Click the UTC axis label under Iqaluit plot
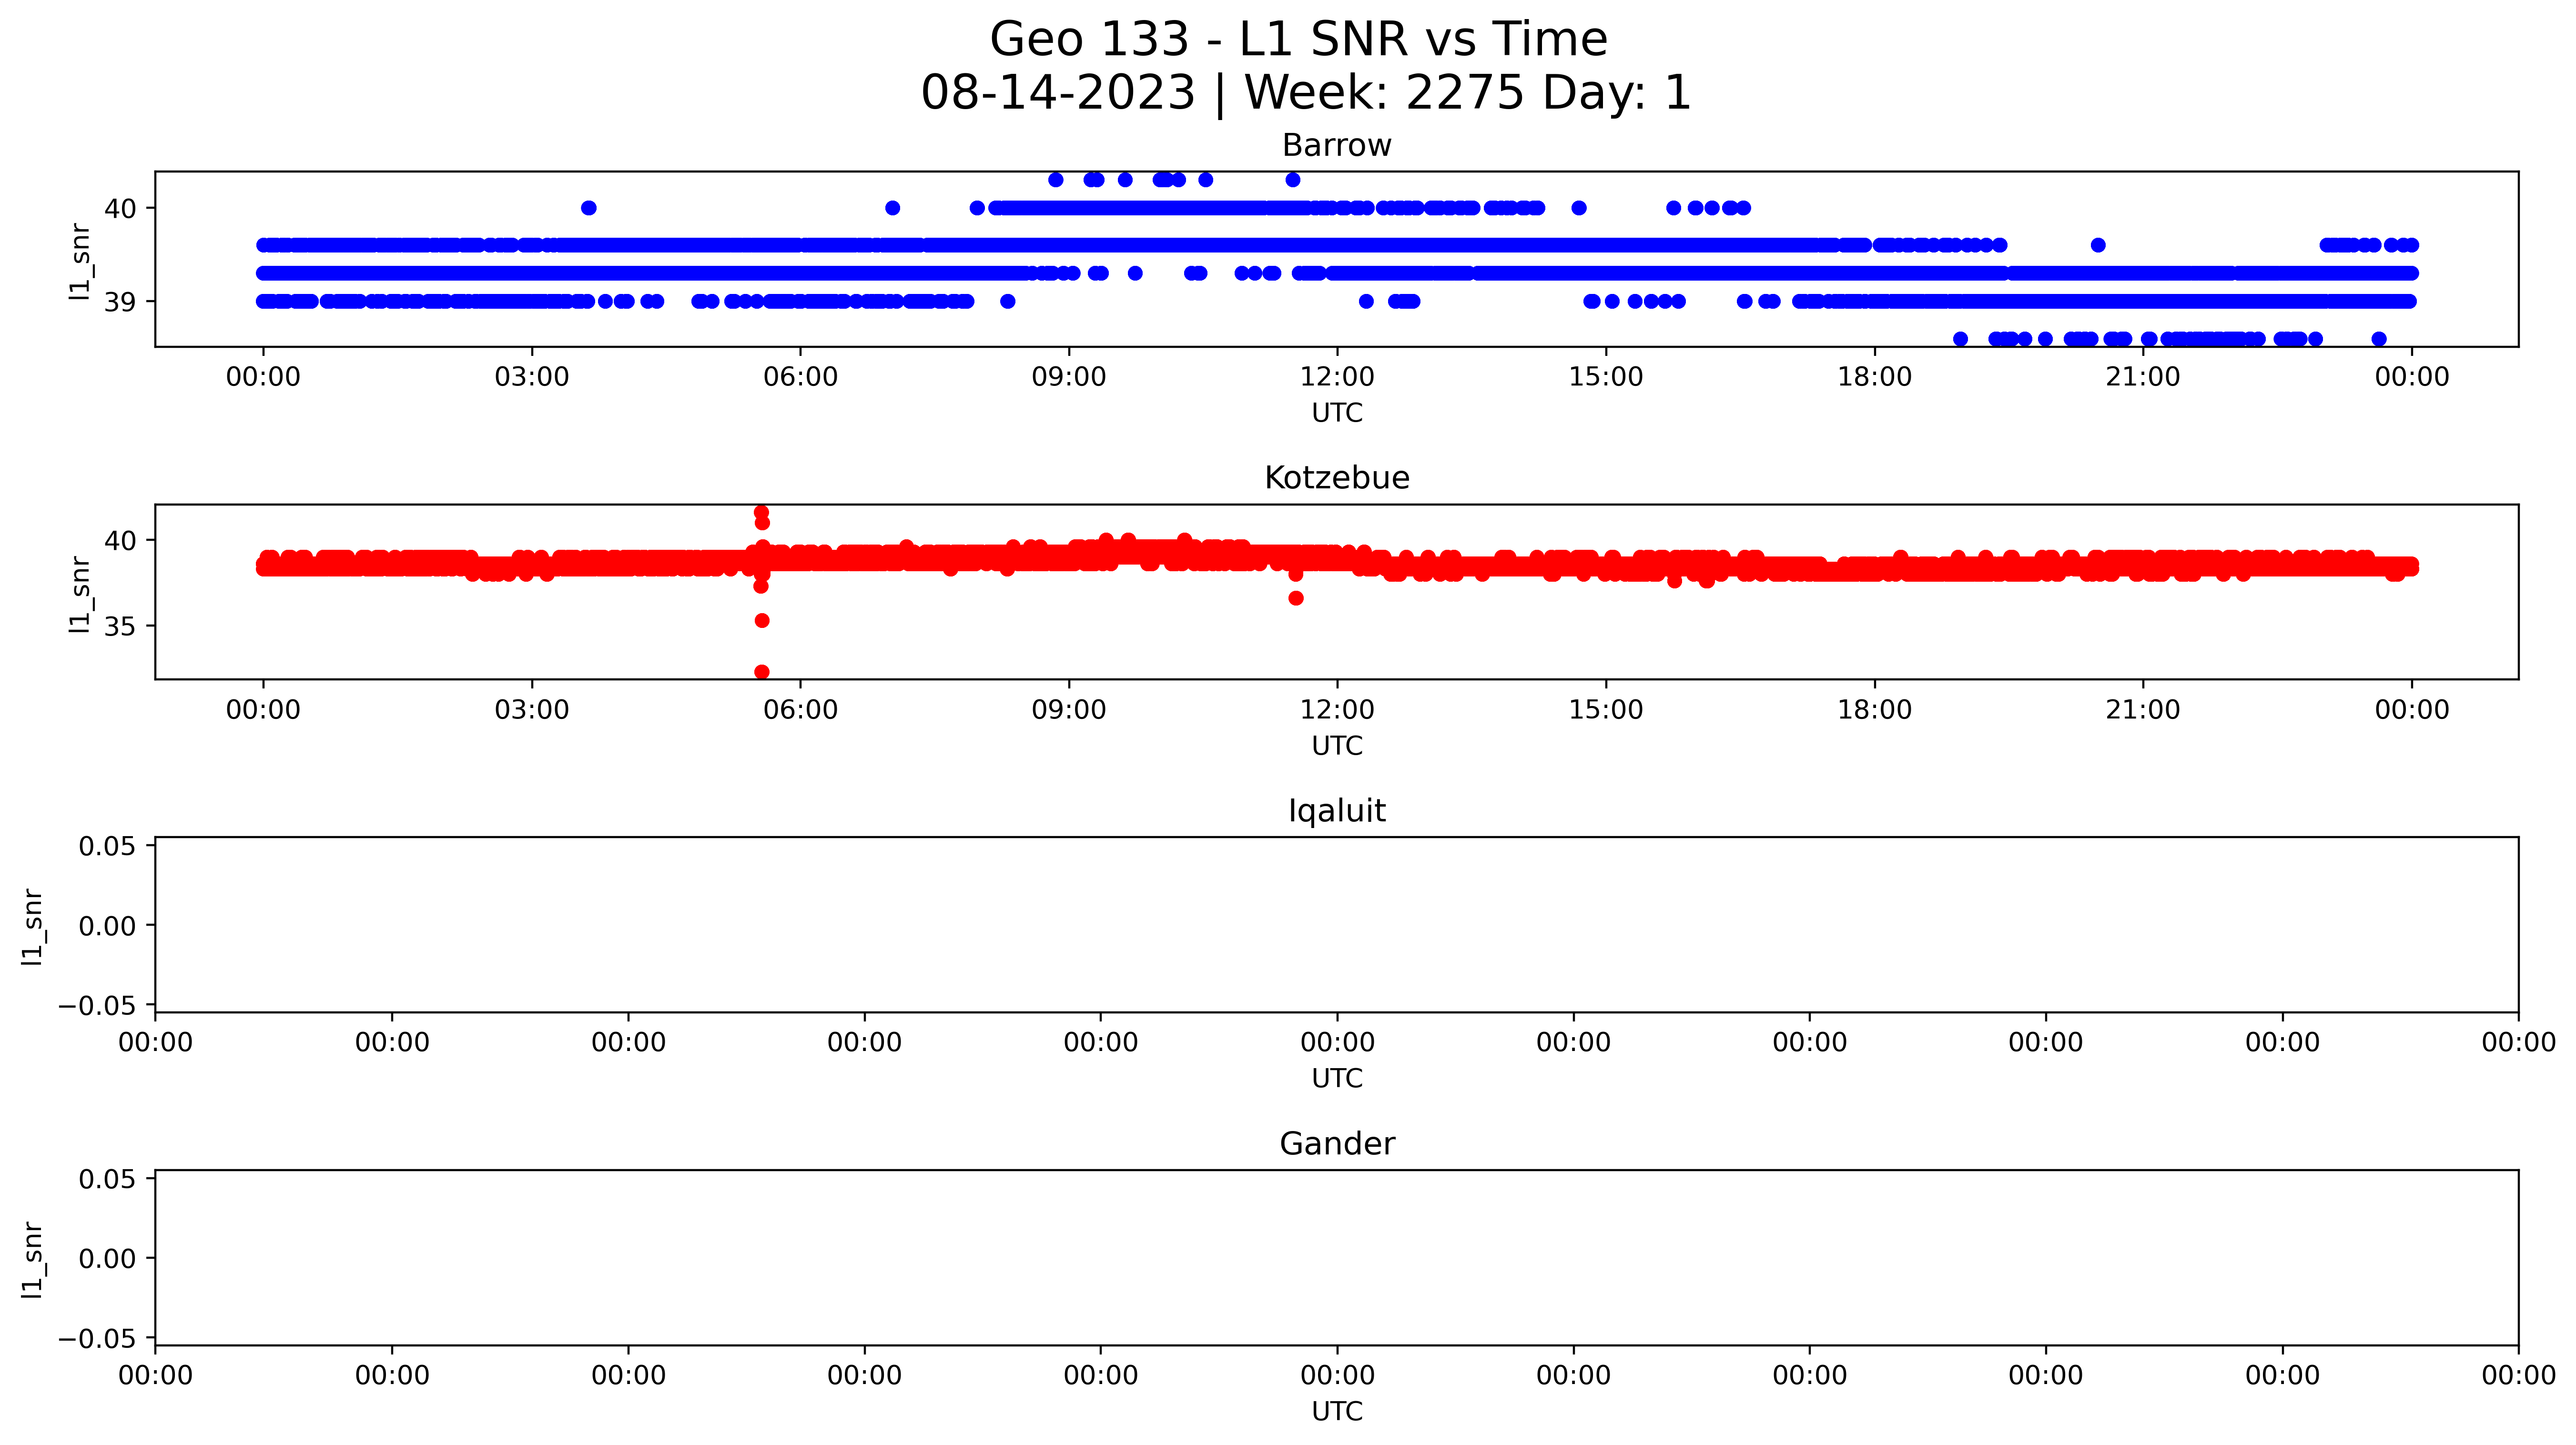Viewport: 2576px width, 1445px height. [x=1337, y=1079]
